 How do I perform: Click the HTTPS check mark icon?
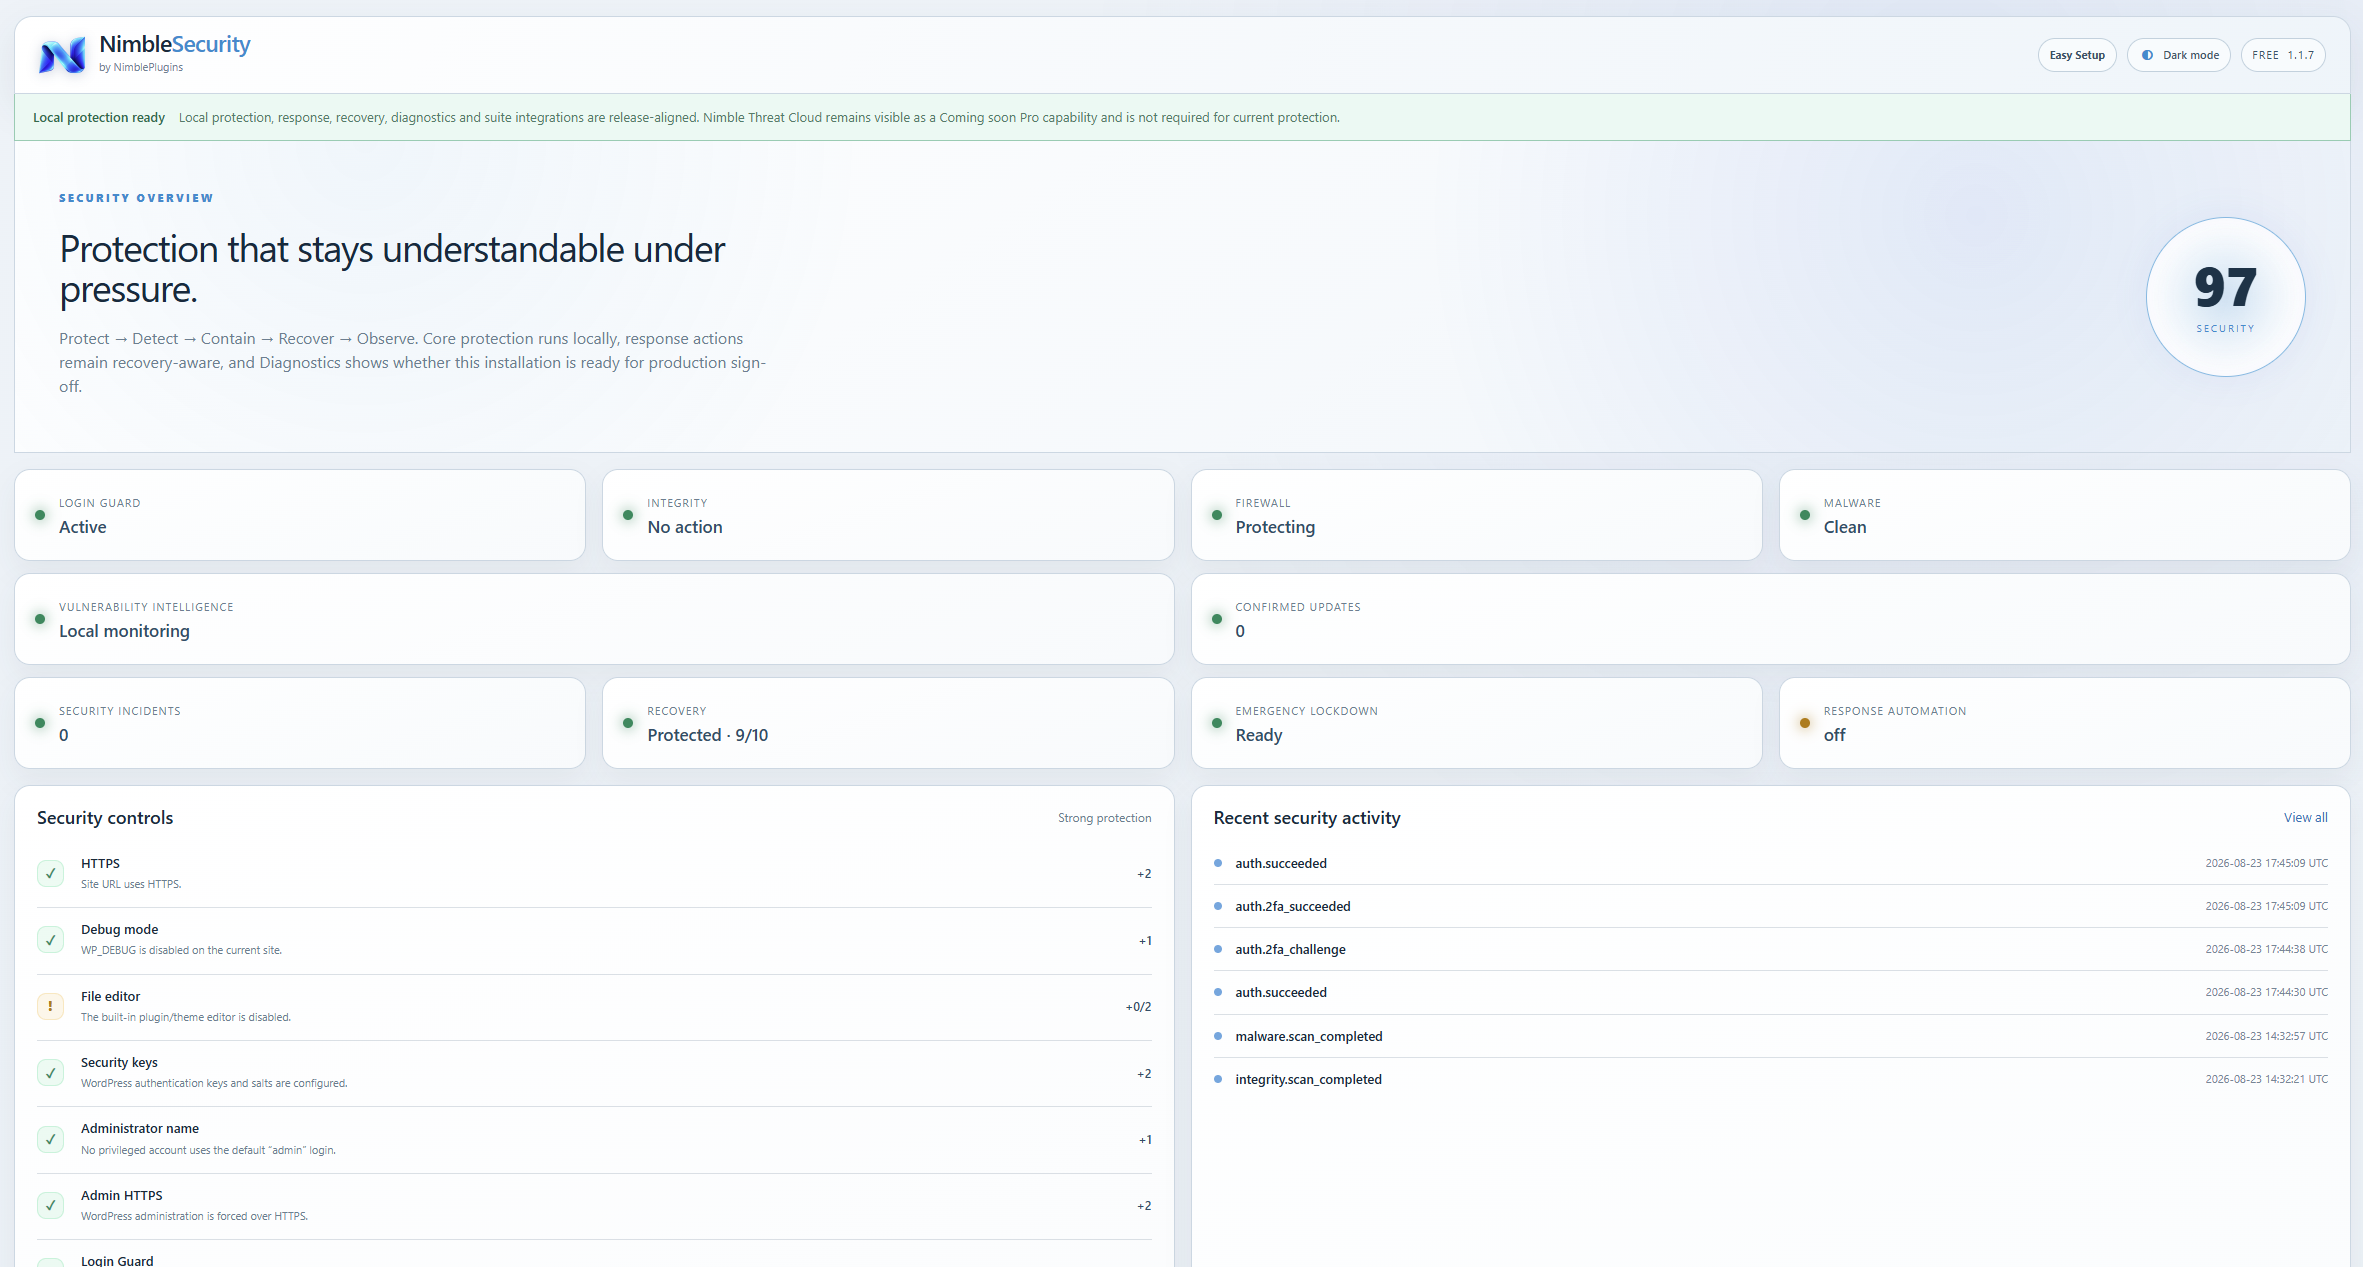point(50,873)
